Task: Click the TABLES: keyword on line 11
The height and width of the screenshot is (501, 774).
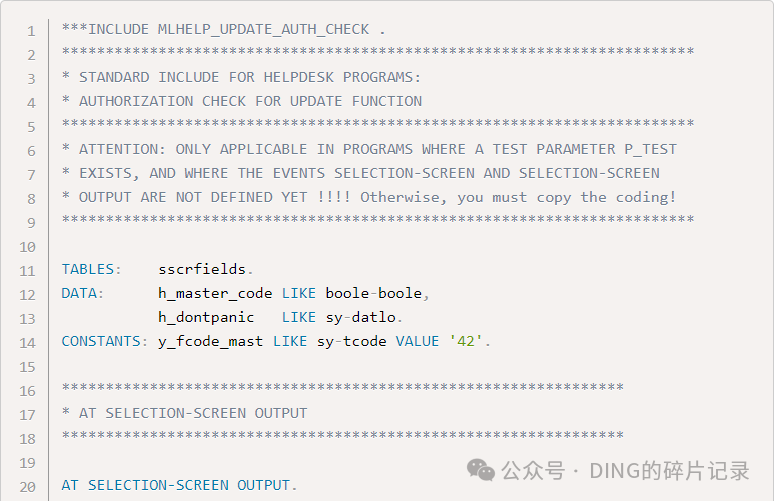Action: (91, 270)
